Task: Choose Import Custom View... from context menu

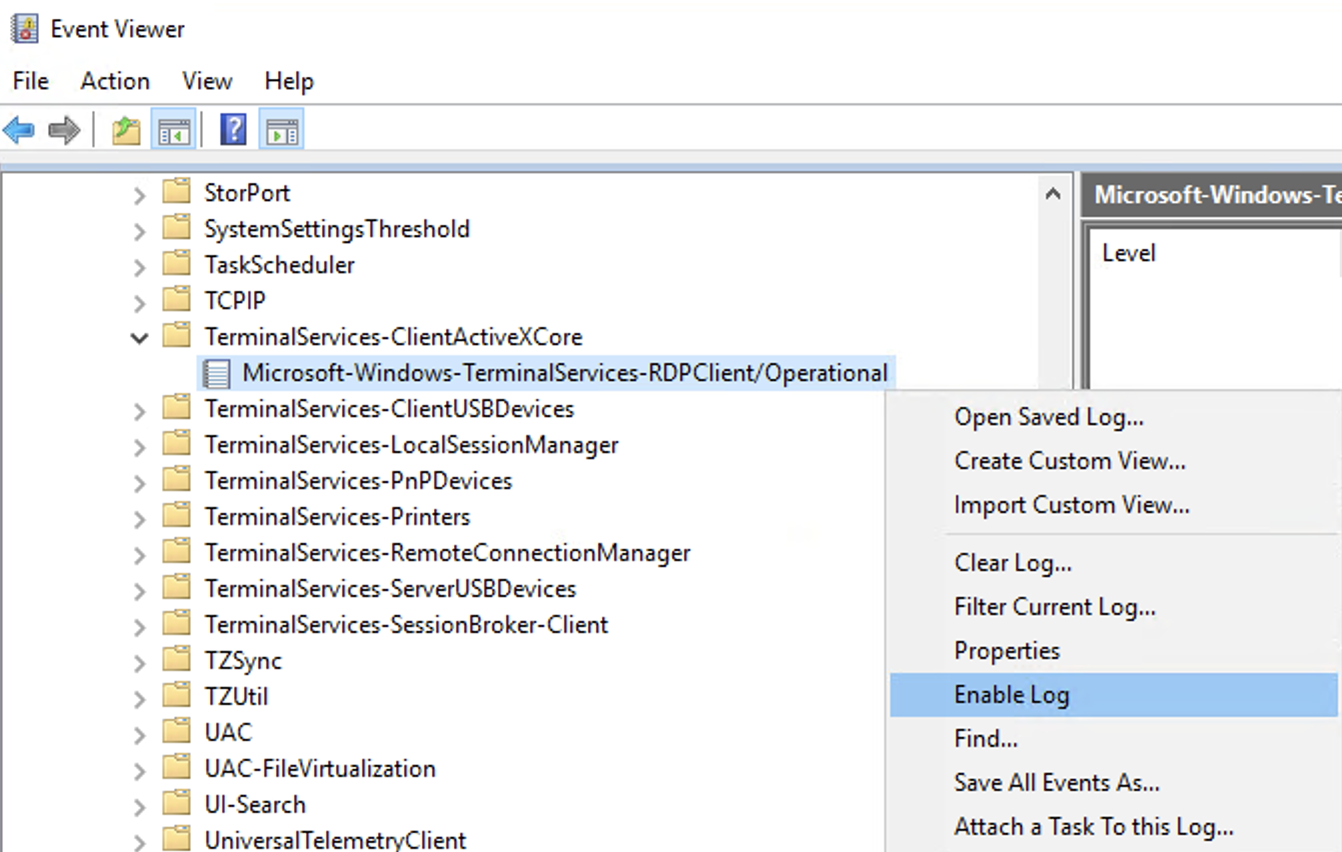Action: pos(1113,505)
